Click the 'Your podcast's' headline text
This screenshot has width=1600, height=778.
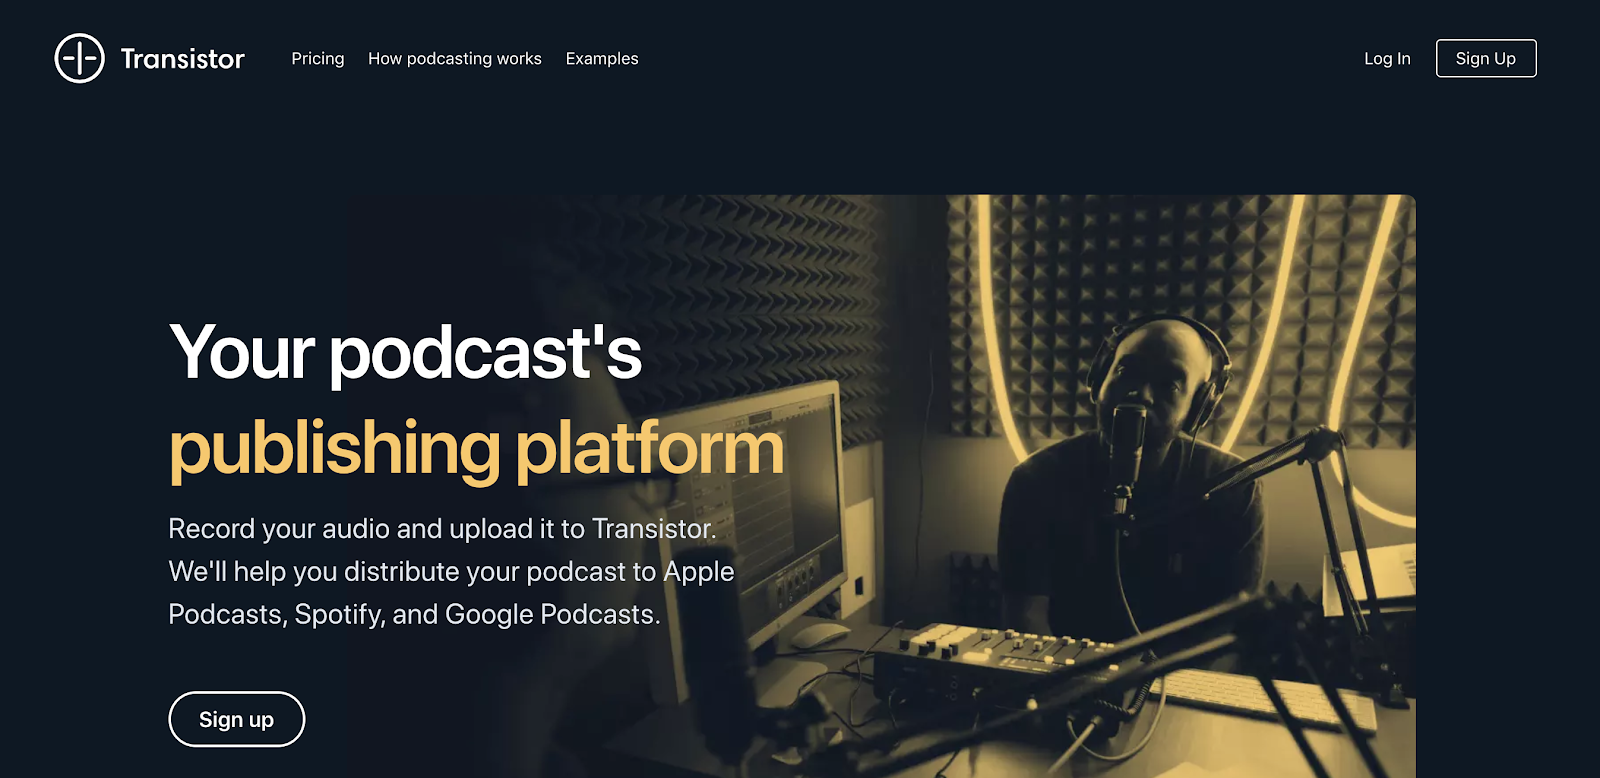(x=405, y=352)
